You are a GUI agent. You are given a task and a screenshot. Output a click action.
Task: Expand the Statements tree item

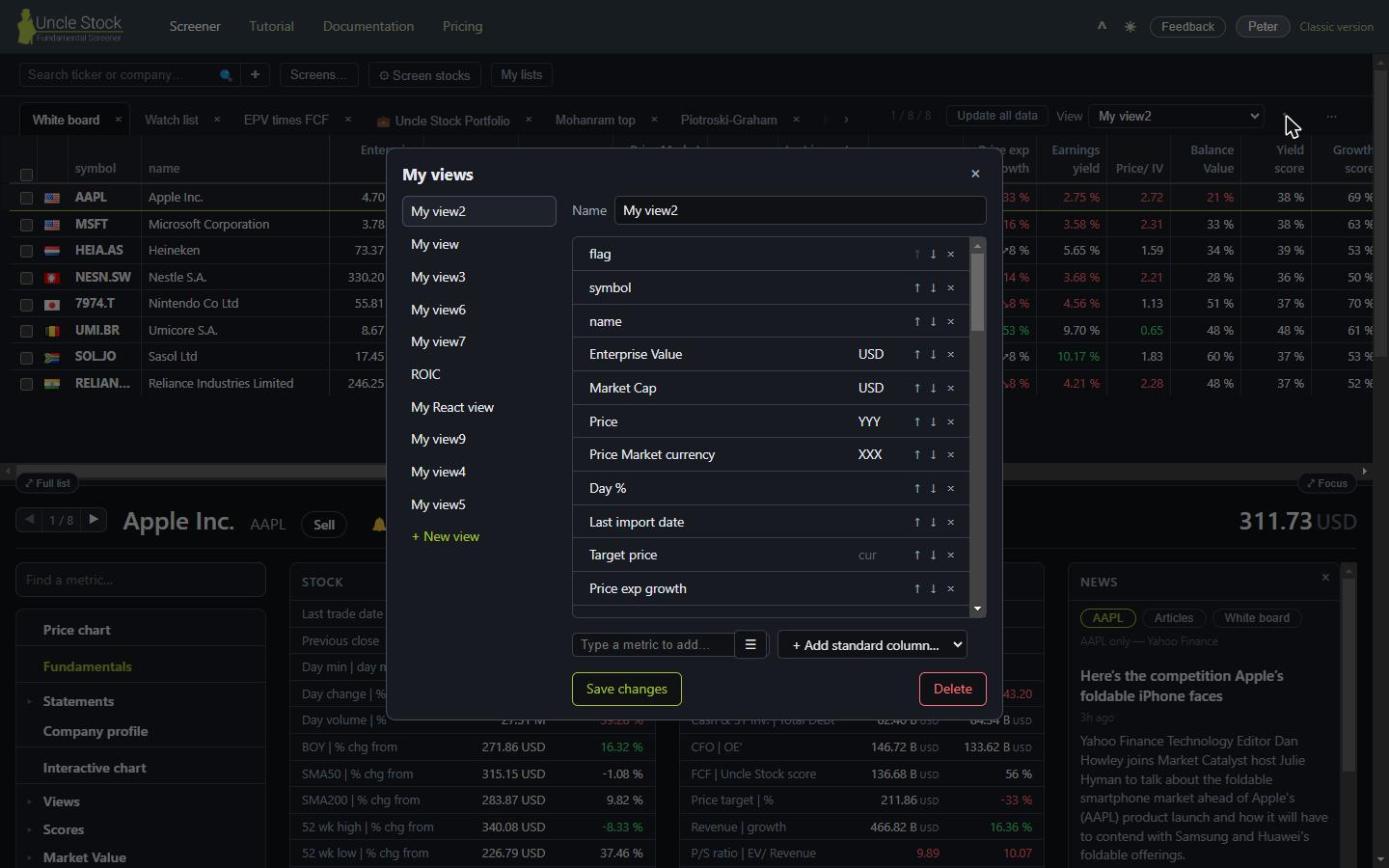29,702
